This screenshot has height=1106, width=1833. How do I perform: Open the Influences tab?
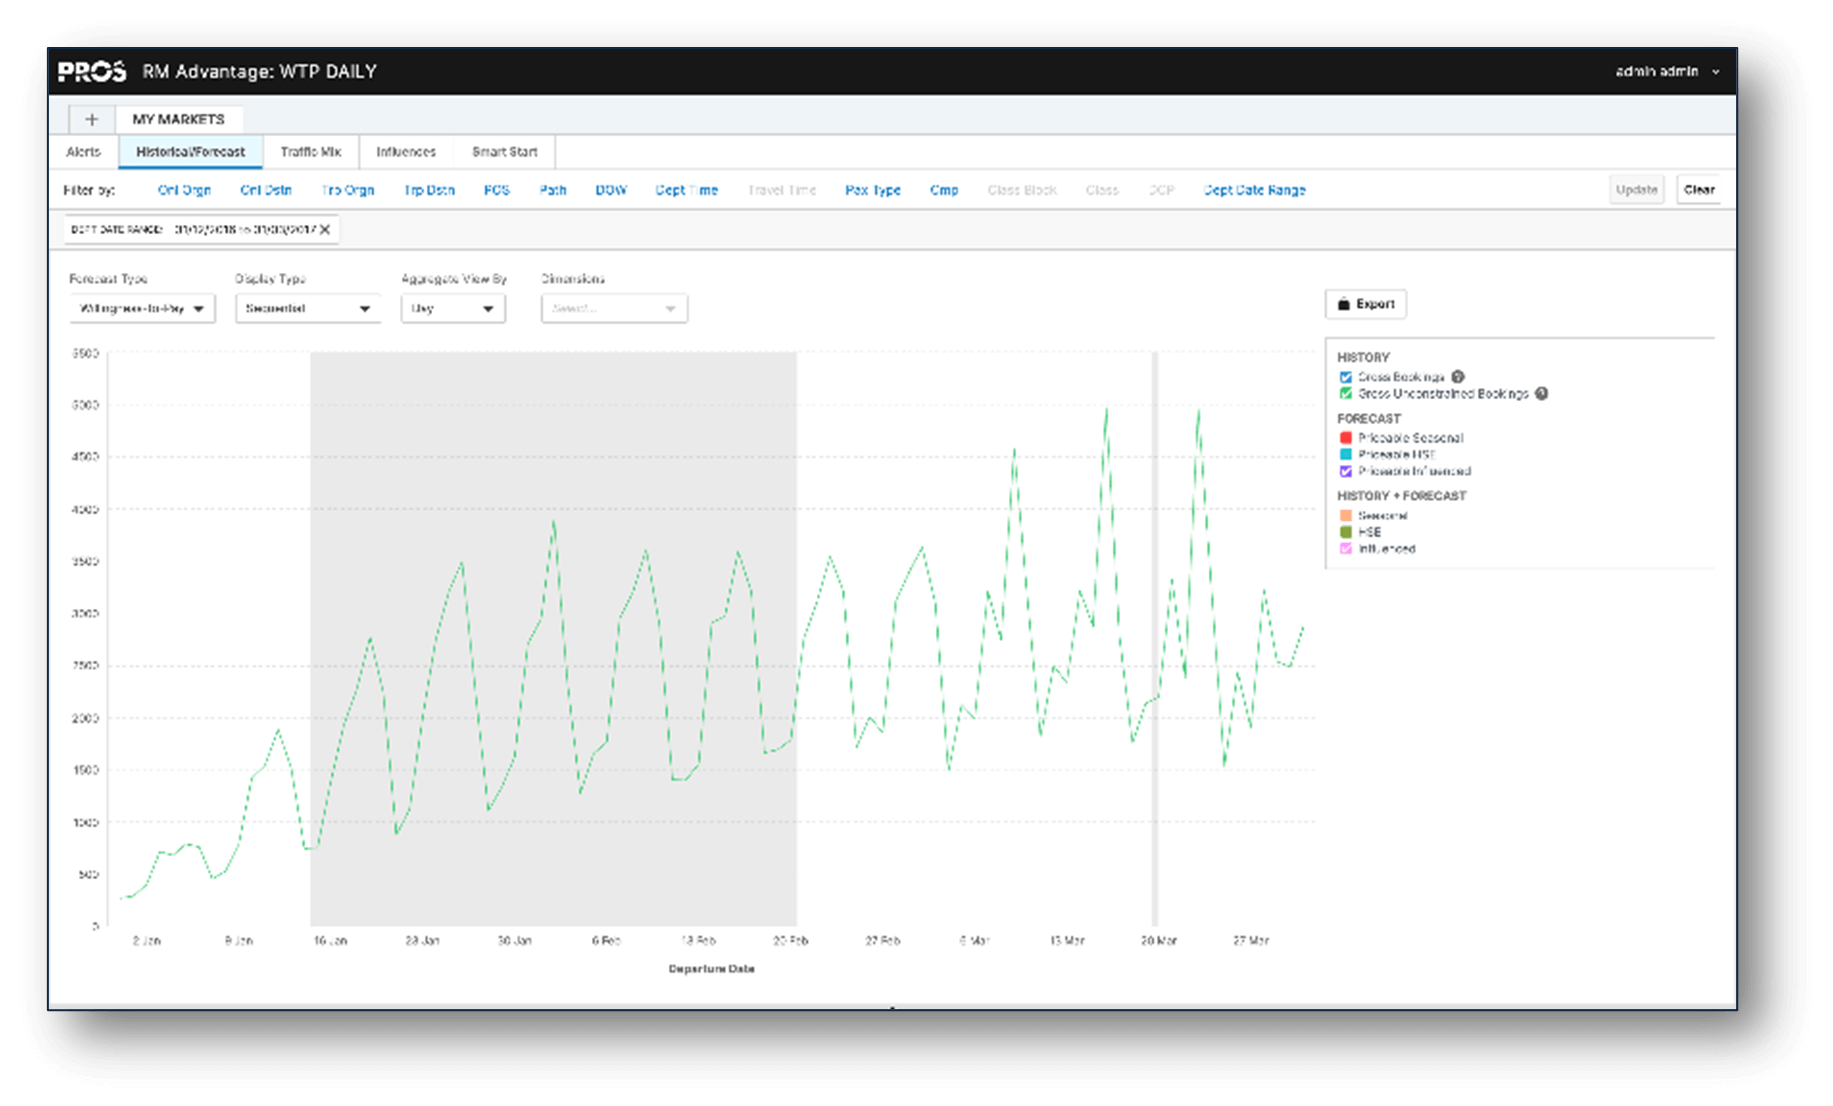[406, 152]
